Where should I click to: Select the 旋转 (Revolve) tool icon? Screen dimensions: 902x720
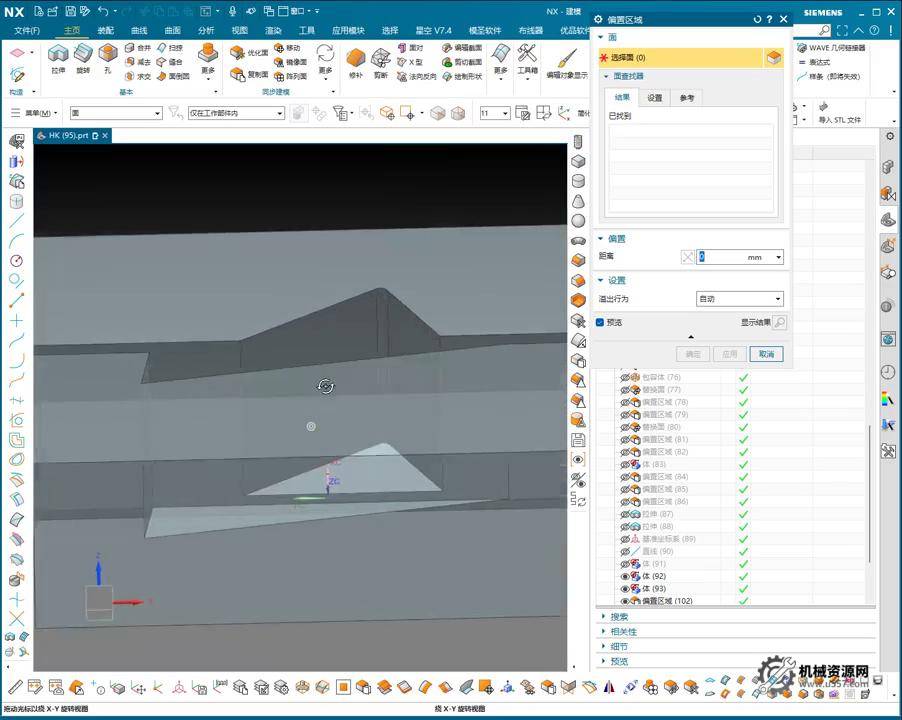pos(82,54)
